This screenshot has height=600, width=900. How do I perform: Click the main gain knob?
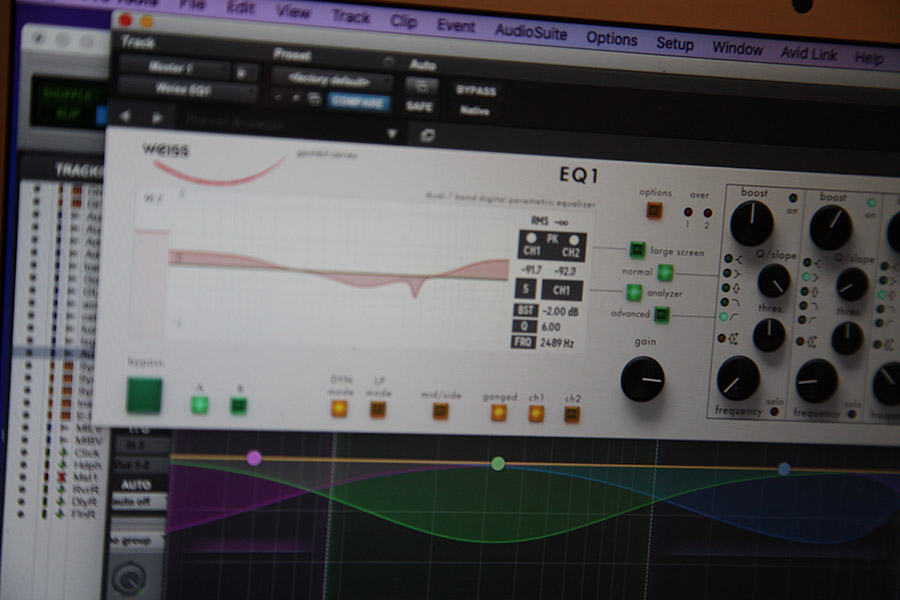(642, 379)
